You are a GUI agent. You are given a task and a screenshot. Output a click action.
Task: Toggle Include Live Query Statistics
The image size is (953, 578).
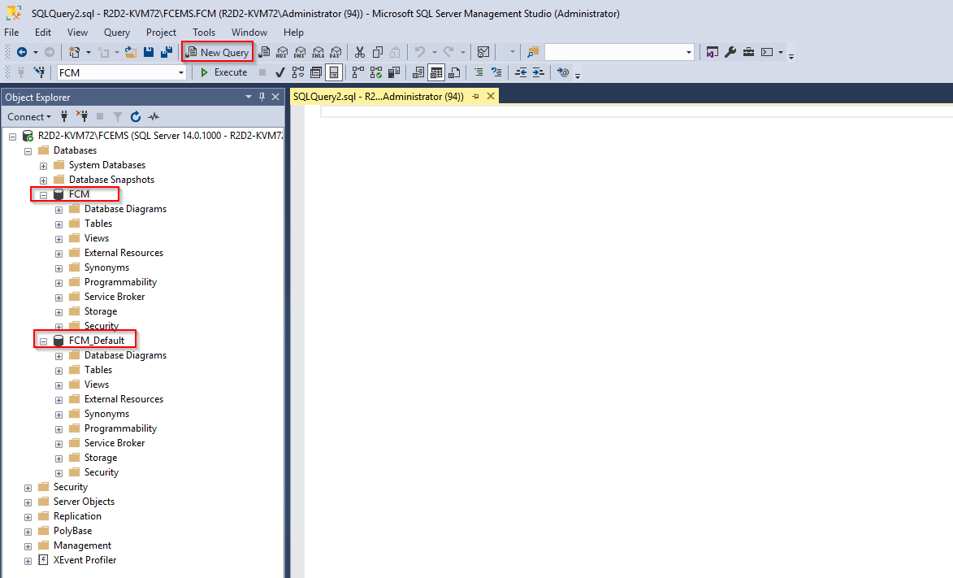pos(376,72)
